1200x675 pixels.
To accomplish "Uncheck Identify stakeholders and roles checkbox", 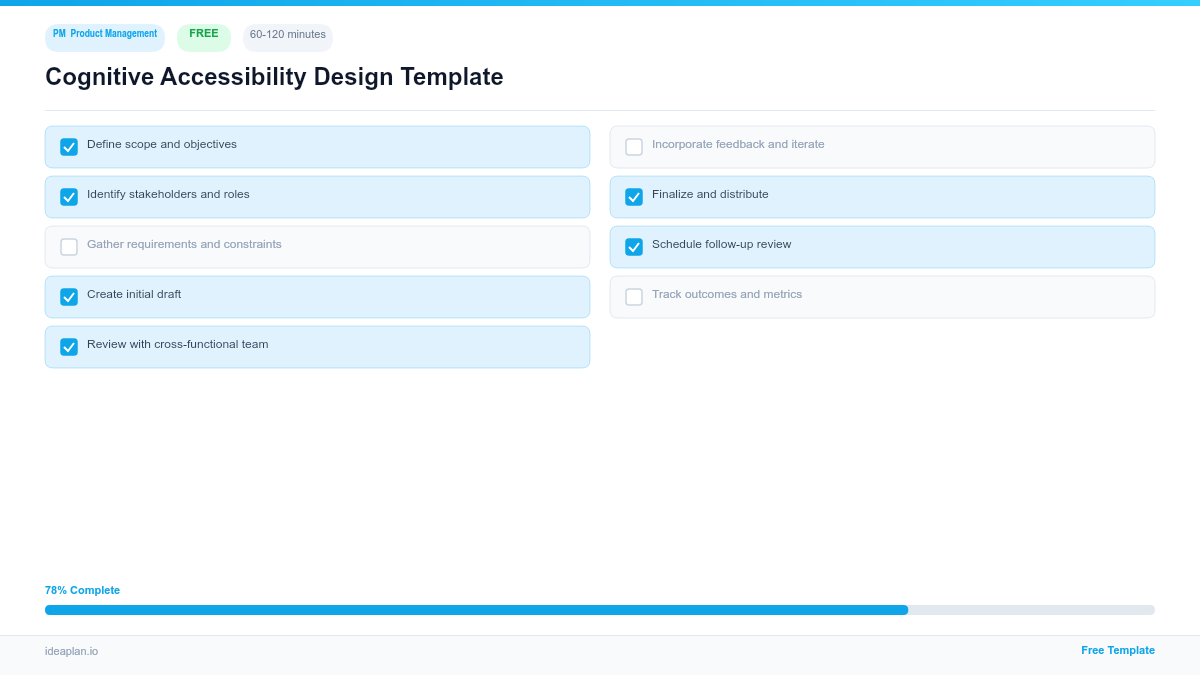I will pos(69,197).
